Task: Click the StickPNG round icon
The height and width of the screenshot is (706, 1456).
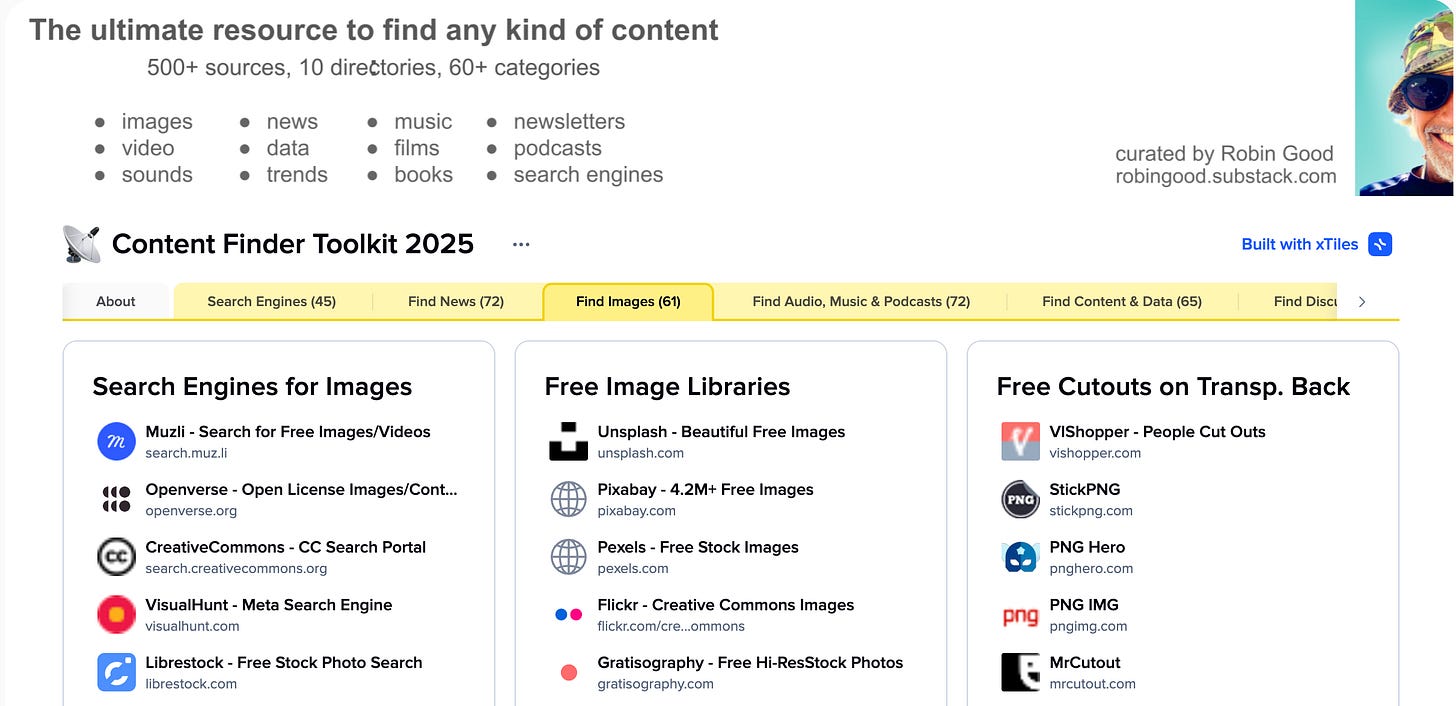Action: pyautogui.click(x=1021, y=499)
